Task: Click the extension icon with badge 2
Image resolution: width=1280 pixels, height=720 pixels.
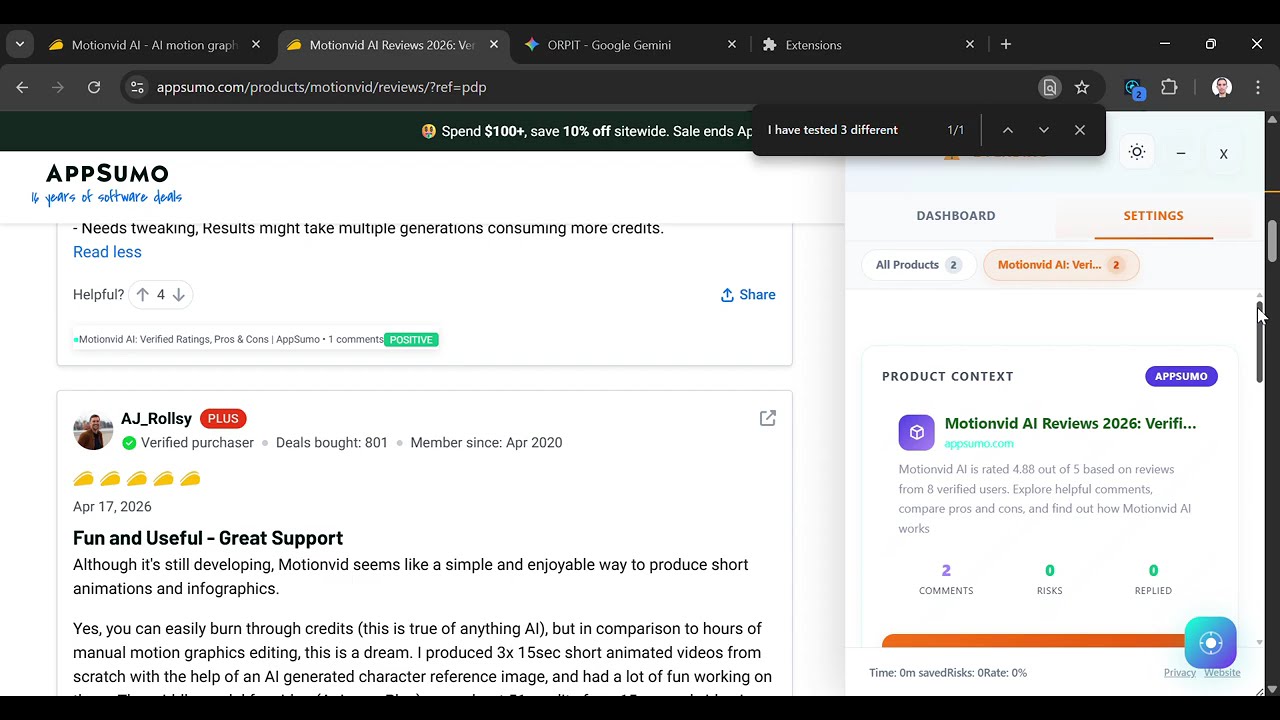Action: click(x=1133, y=88)
